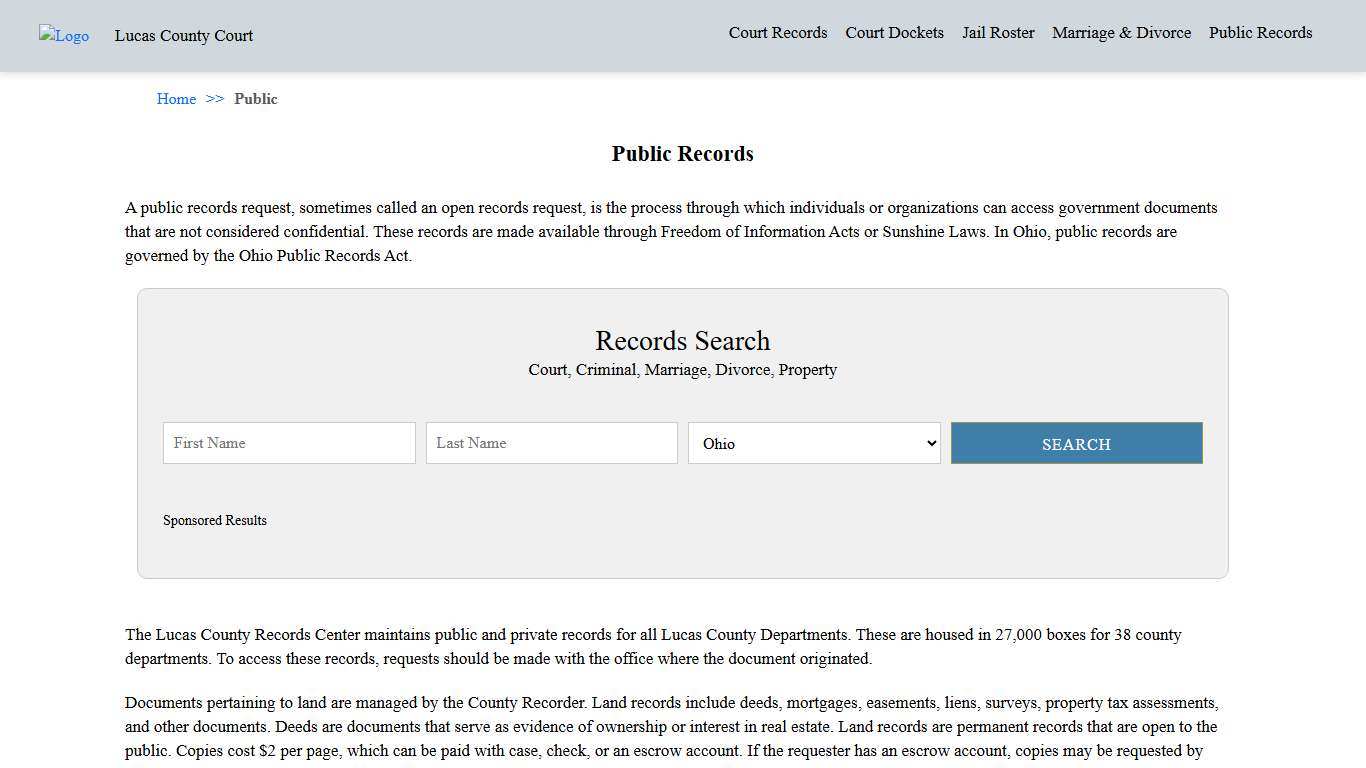Navigate Home via the breadcrumb link
The width and height of the screenshot is (1366, 768).
coord(176,99)
